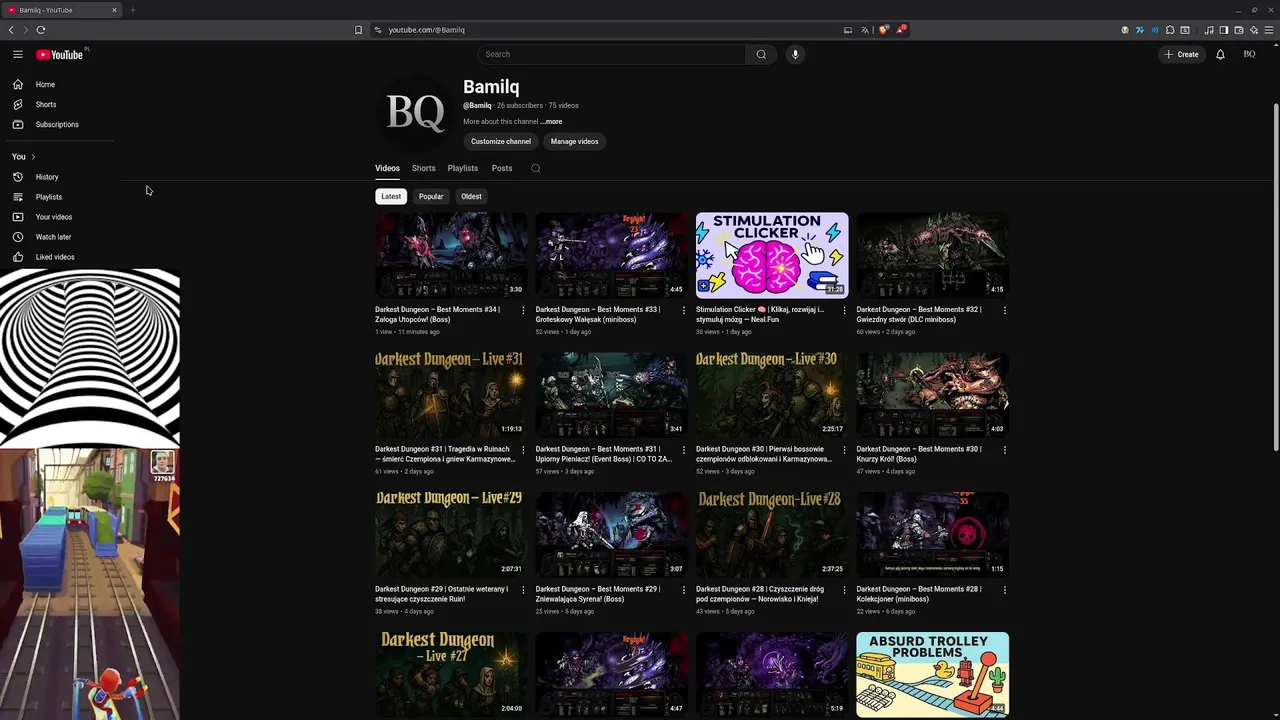Open the browser main hamburger menu
The image size is (1280, 720).
pos(1270,30)
